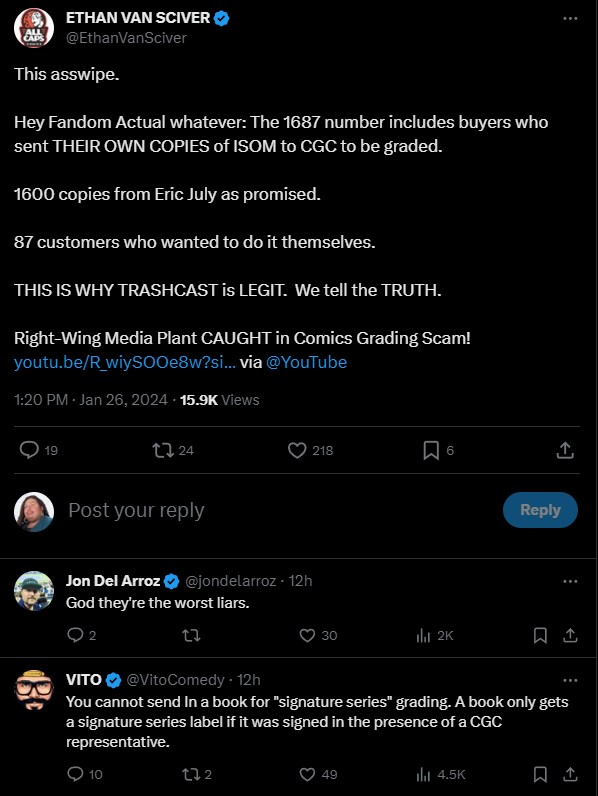Repost the main tweet with 24 reposts
The width and height of the screenshot is (598, 796).
click(163, 450)
